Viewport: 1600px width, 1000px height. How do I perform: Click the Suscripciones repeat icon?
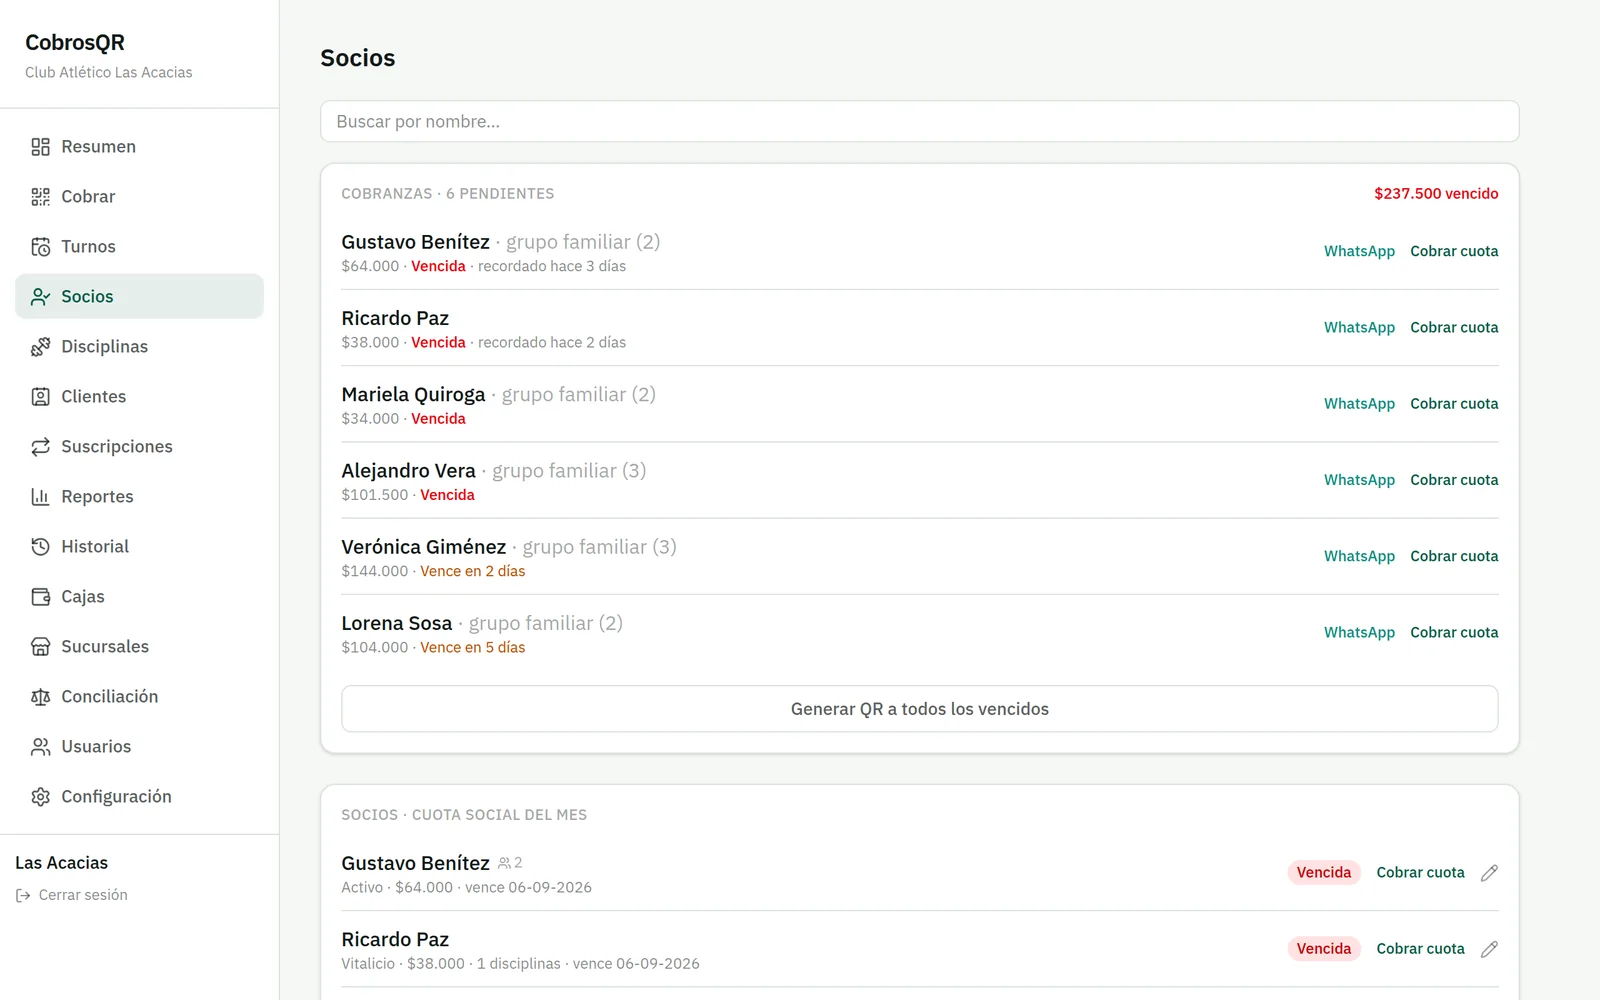point(40,447)
